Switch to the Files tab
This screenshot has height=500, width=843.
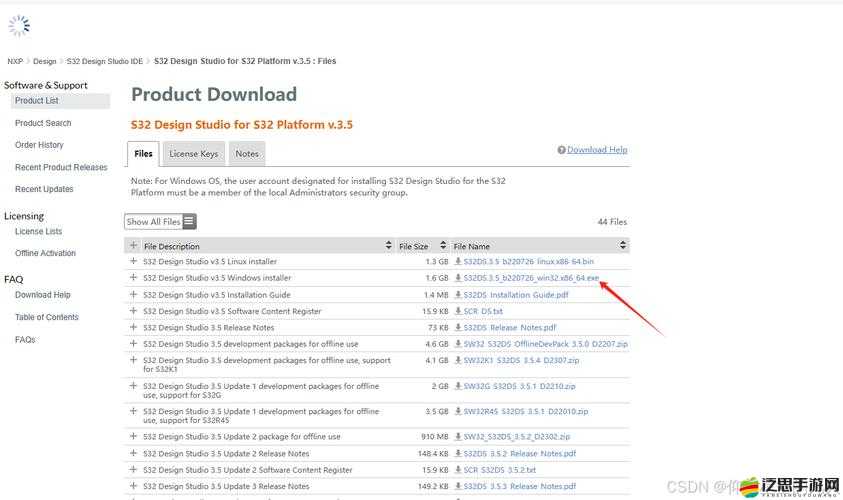point(143,154)
